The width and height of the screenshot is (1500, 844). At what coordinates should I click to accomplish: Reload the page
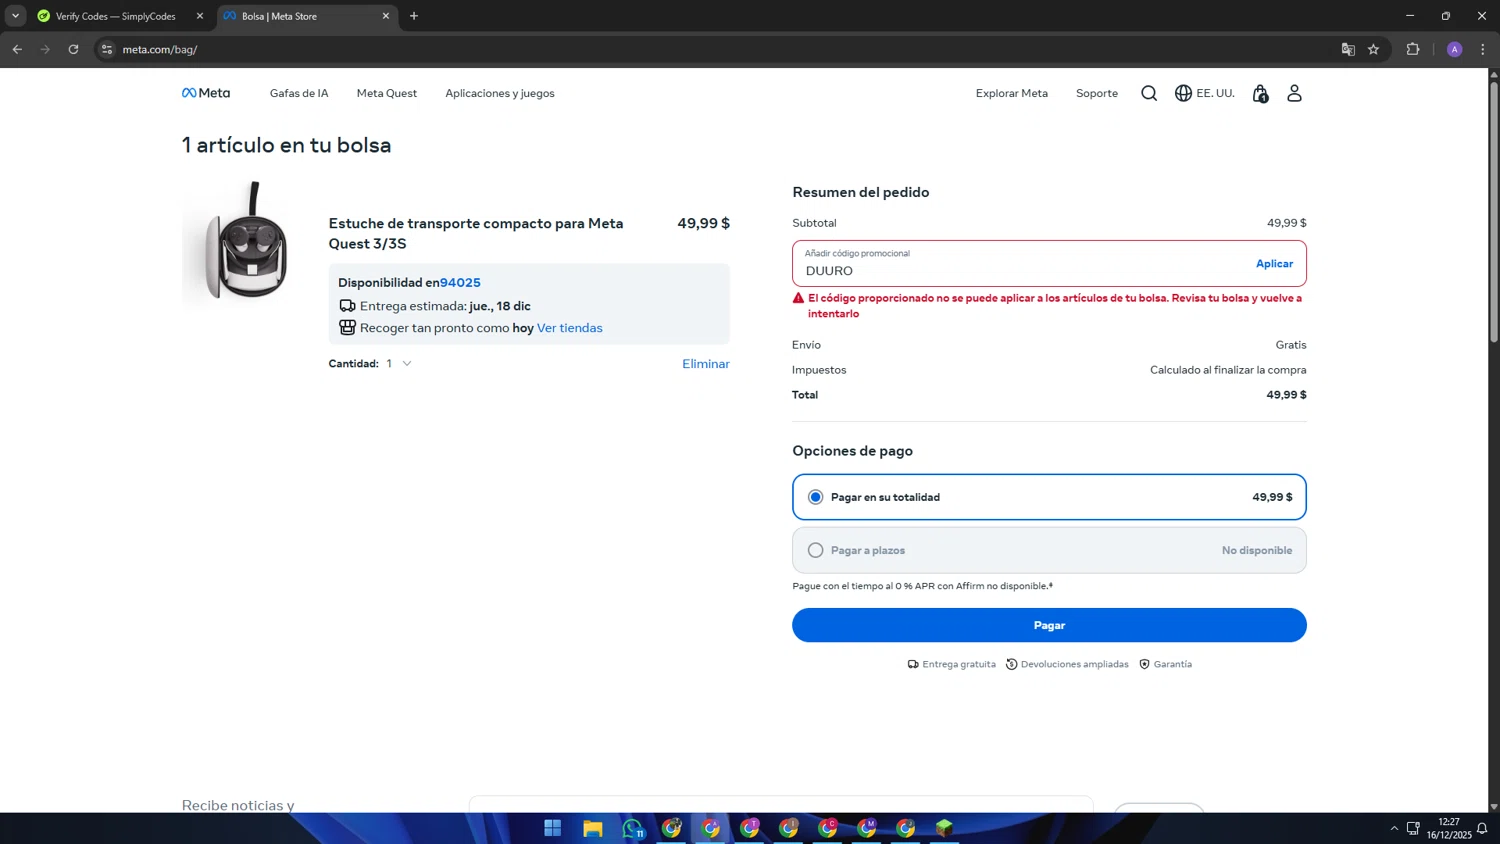(x=73, y=49)
